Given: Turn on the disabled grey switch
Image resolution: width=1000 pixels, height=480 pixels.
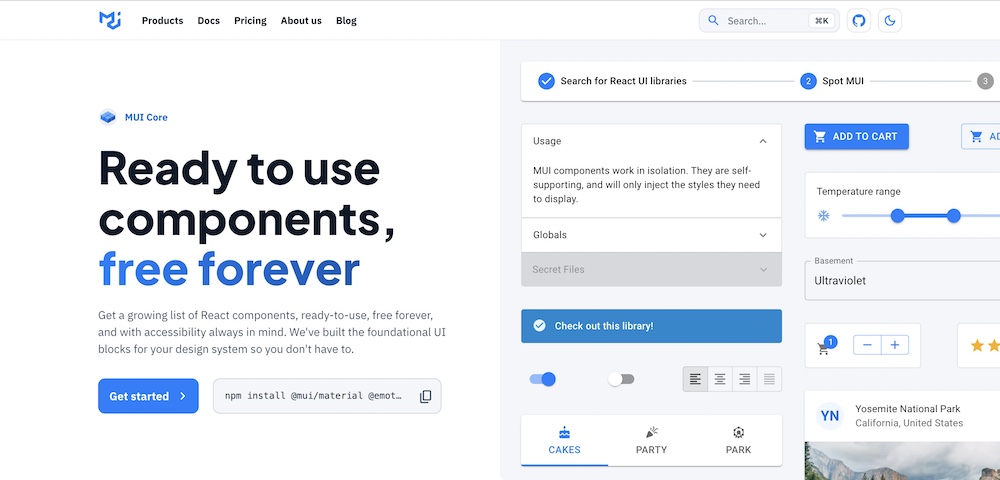Looking at the screenshot, I should tap(621, 379).
